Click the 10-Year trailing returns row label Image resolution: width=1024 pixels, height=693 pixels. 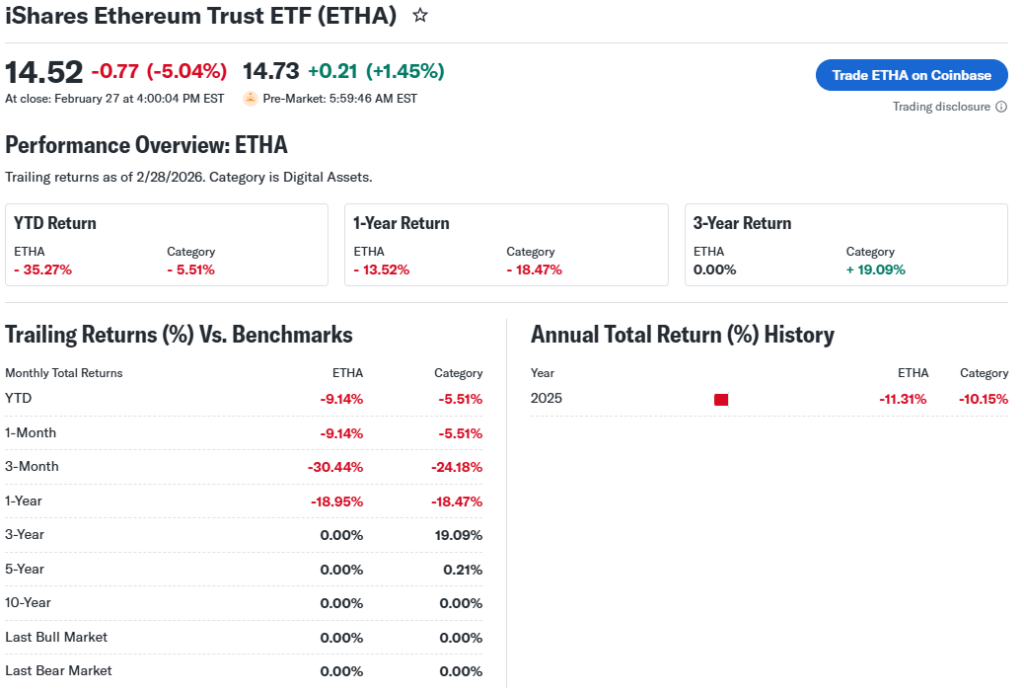[x=28, y=603]
